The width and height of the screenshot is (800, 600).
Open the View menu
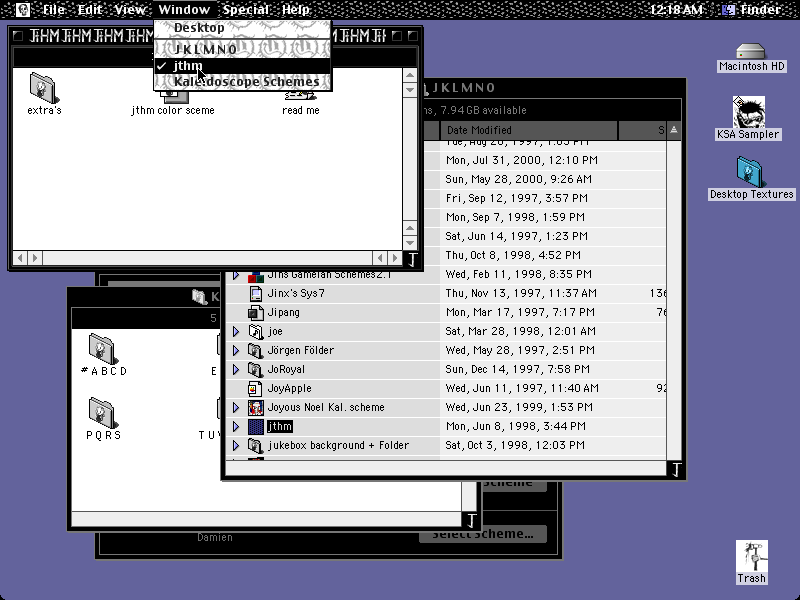click(130, 9)
